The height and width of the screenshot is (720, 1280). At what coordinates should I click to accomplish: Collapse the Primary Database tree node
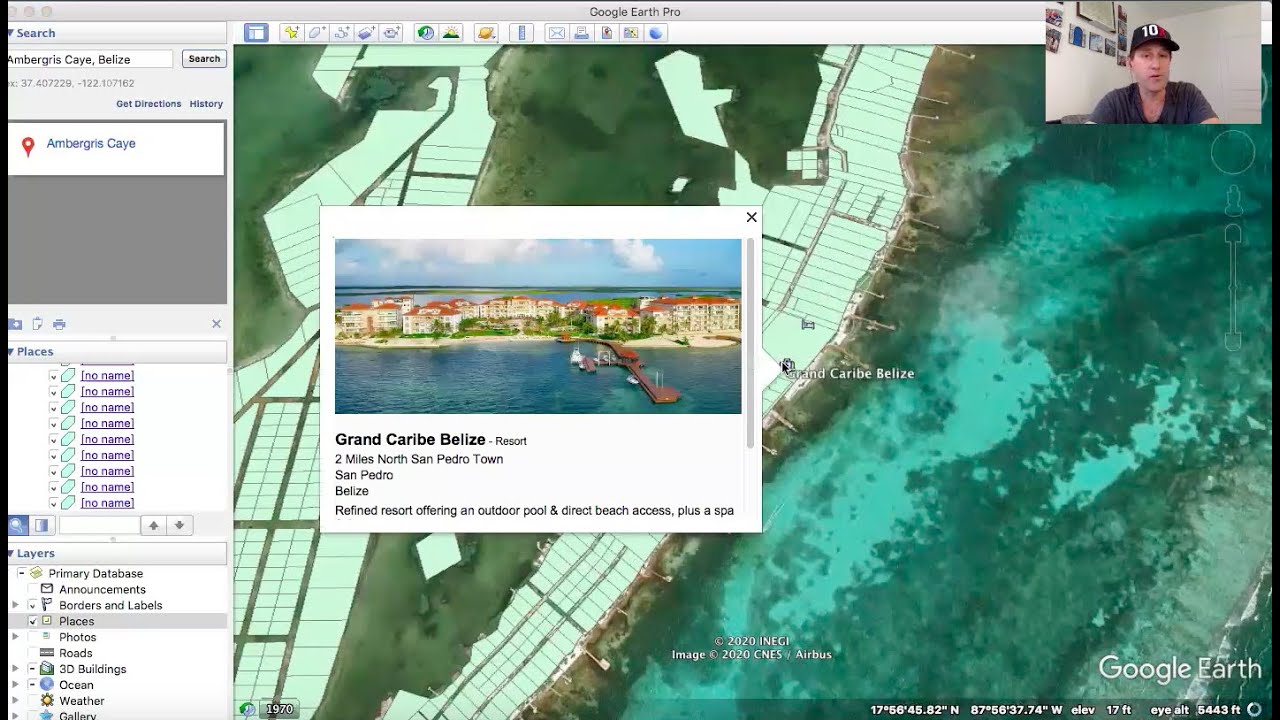pyautogui.click(x=21, y=573)
